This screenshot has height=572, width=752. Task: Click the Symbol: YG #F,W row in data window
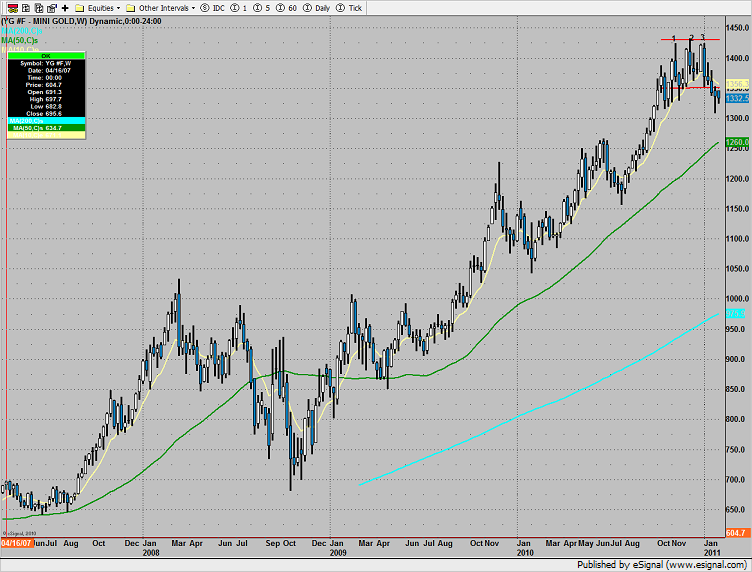[46, 63]
